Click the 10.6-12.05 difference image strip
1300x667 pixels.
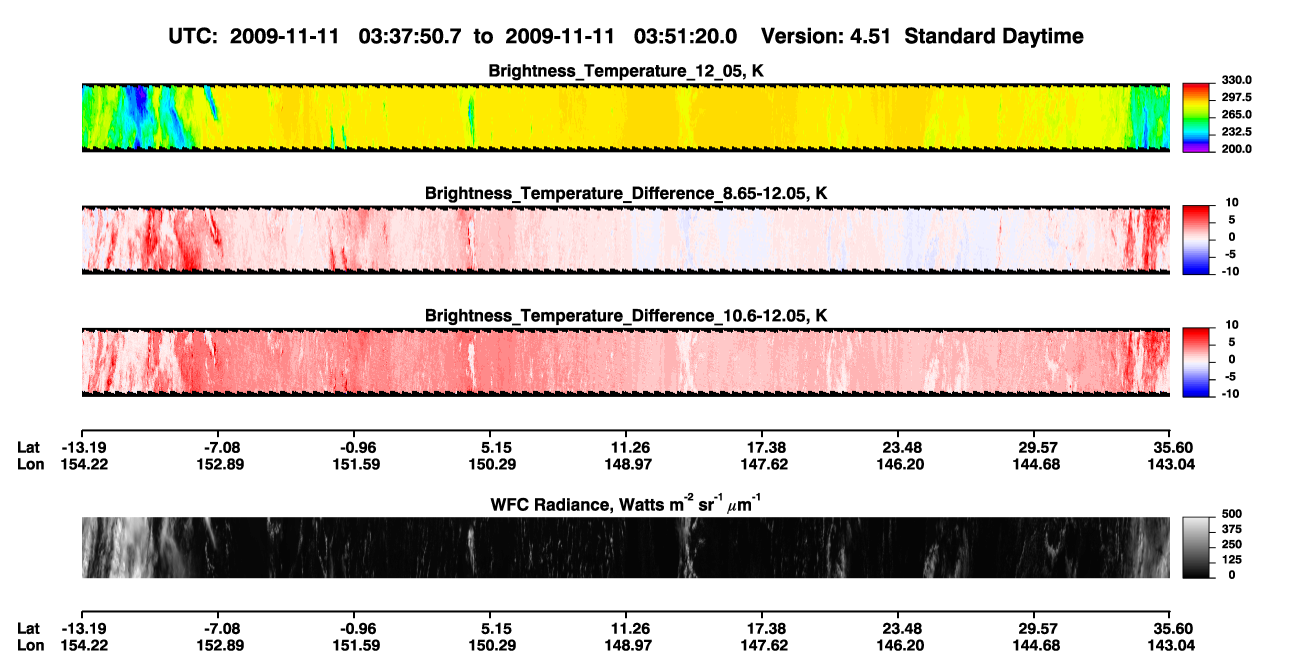tap(626, 362)
